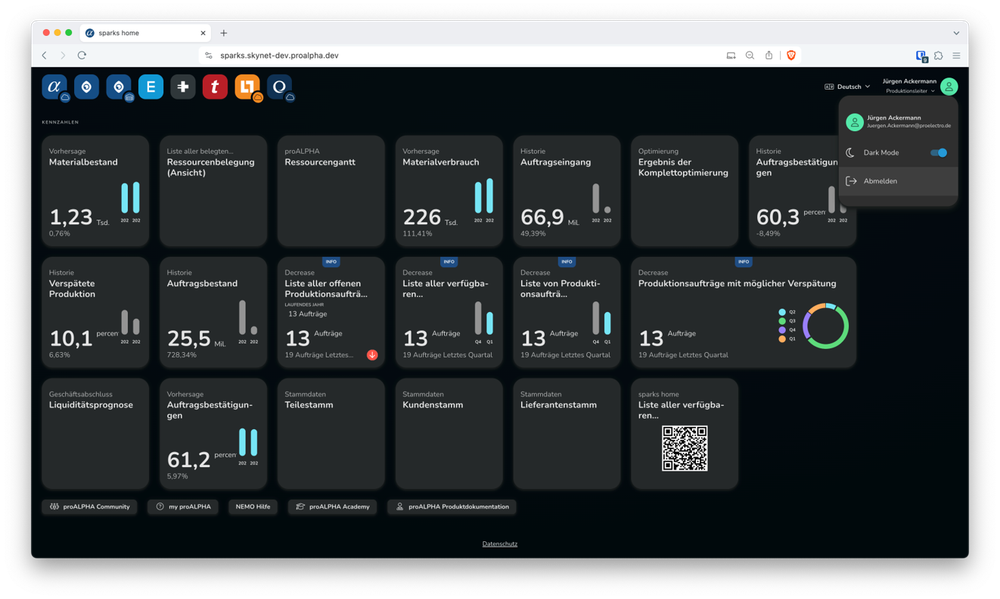Open the Brave shields lion icon
This screenshot has height=599, width=1000.
click(791, 55)
